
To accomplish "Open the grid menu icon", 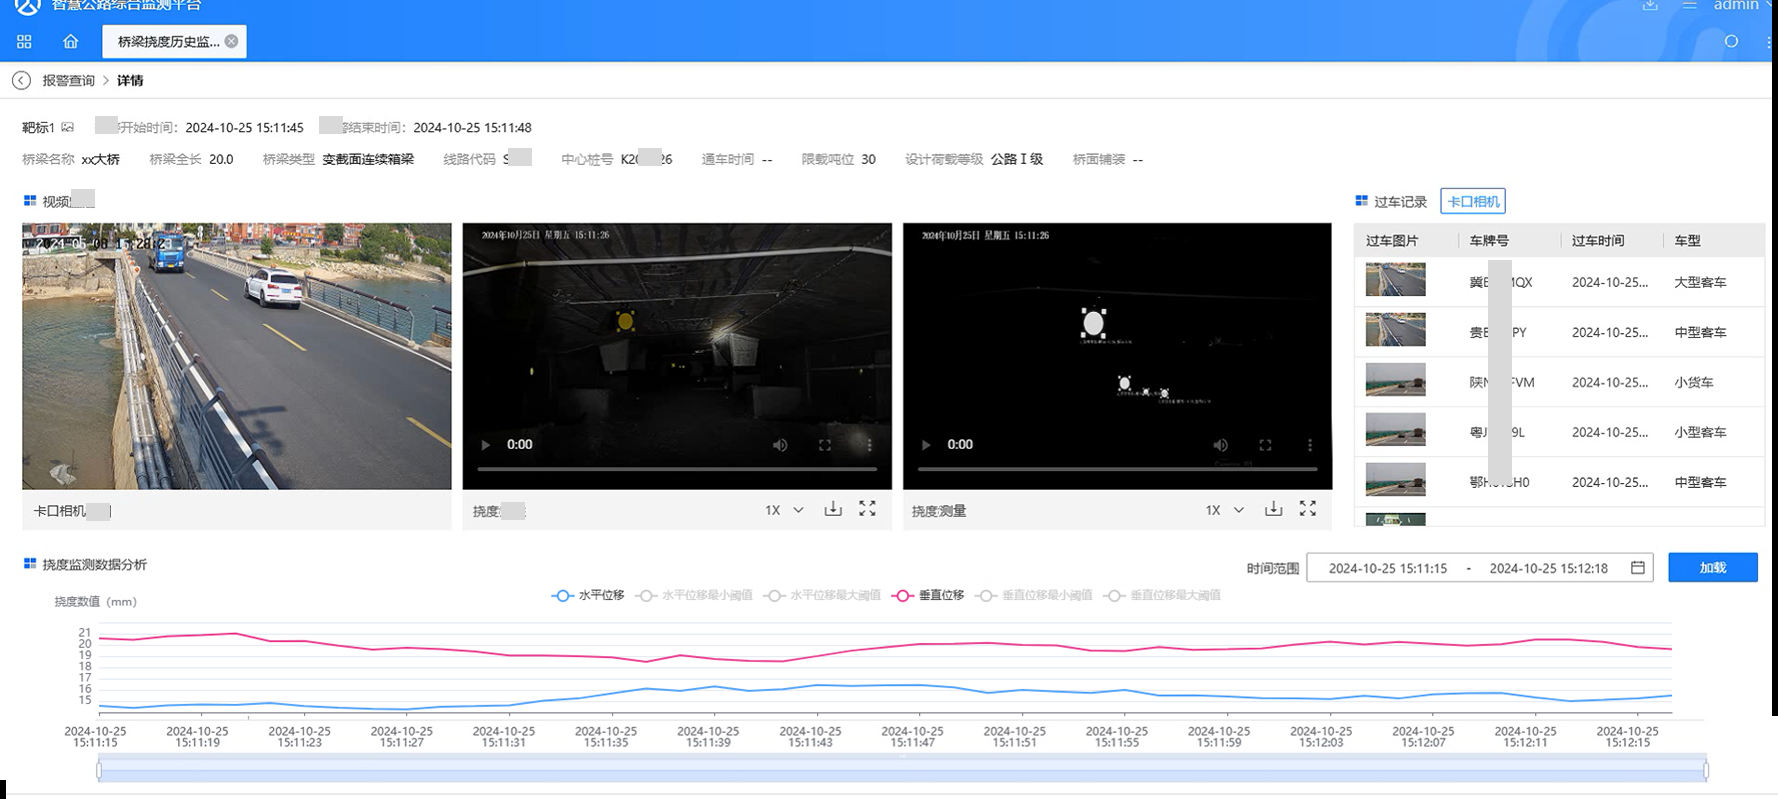I will coord(24,41).
